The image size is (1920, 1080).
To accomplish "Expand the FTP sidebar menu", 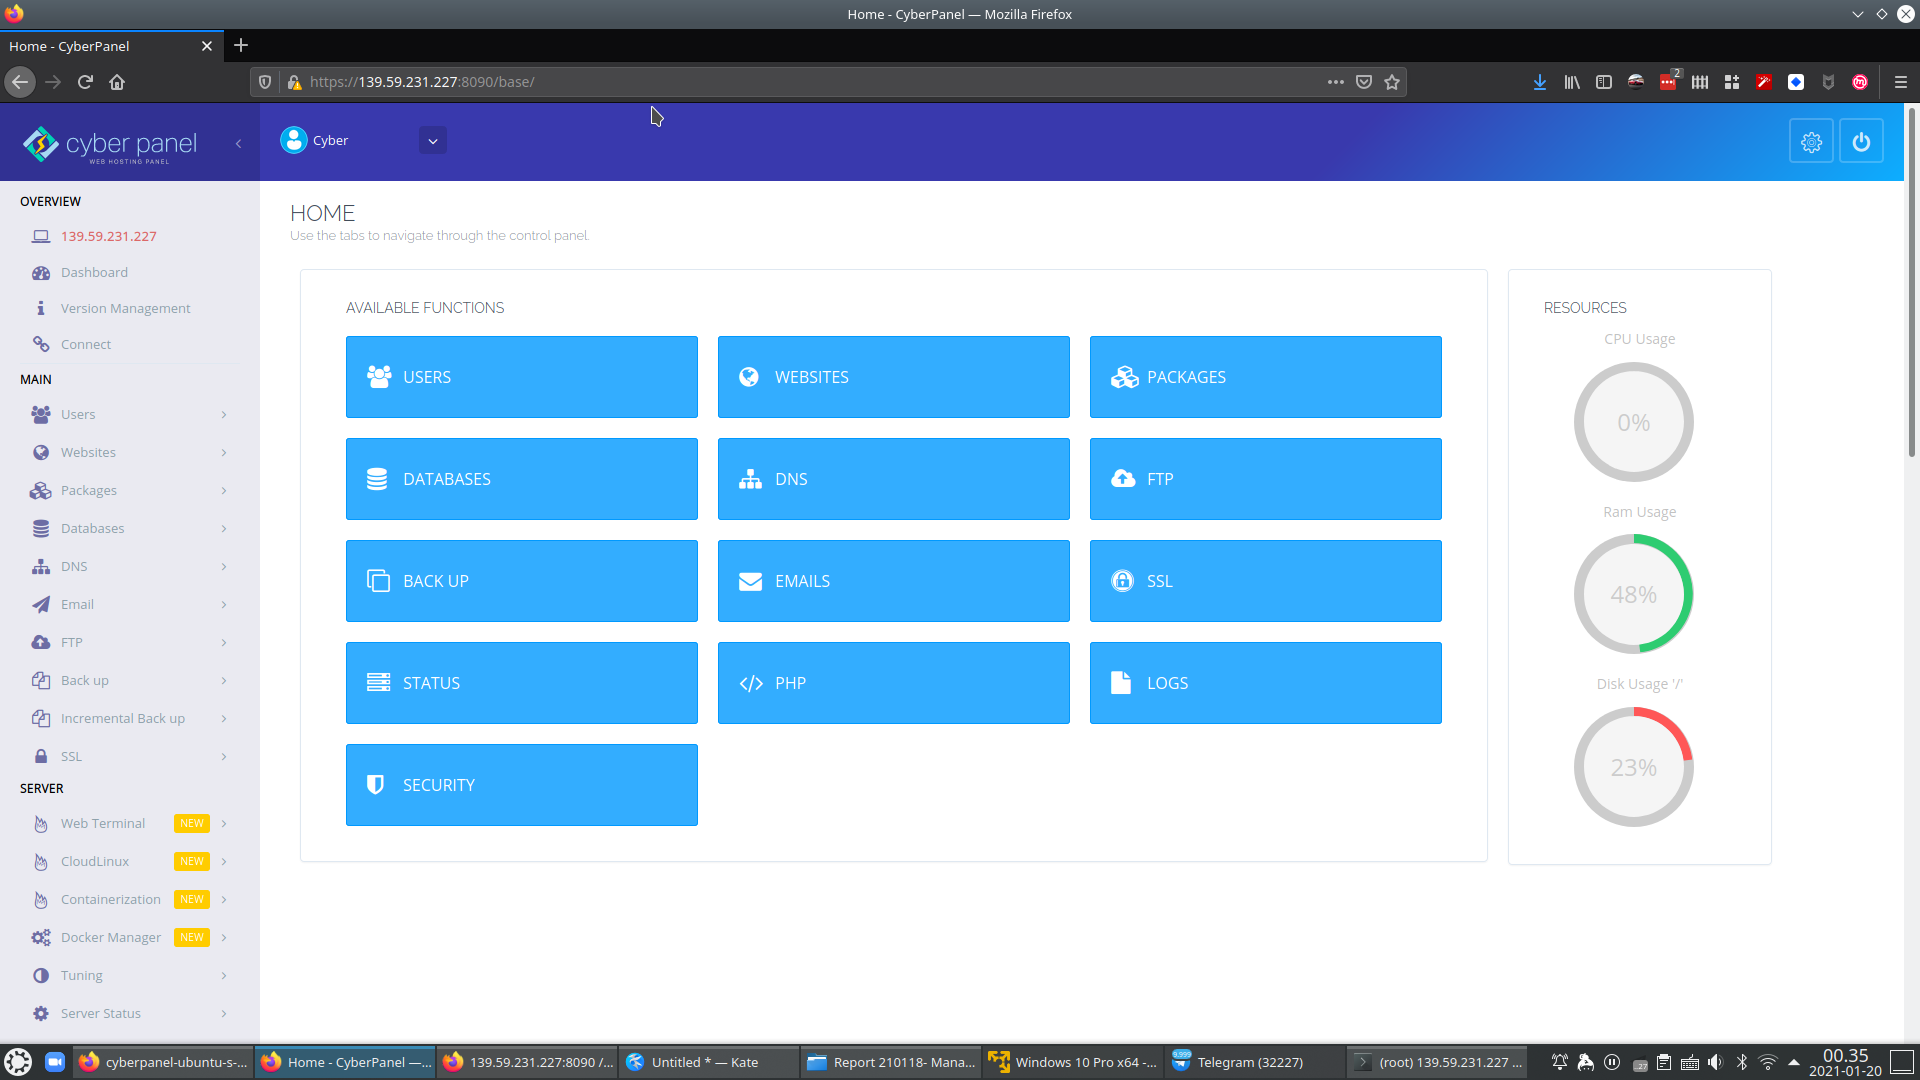I will point(130,642).
